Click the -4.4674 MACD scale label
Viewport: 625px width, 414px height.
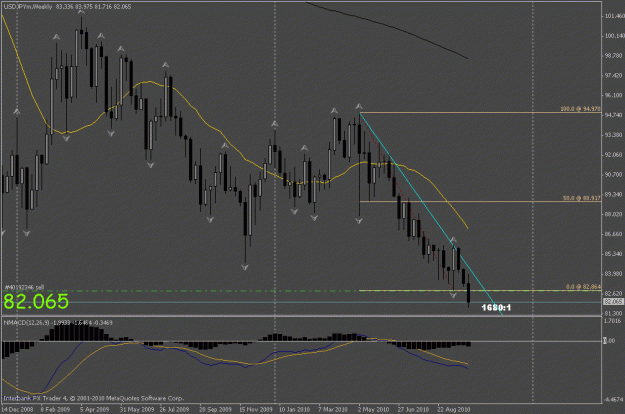[614, 399]
